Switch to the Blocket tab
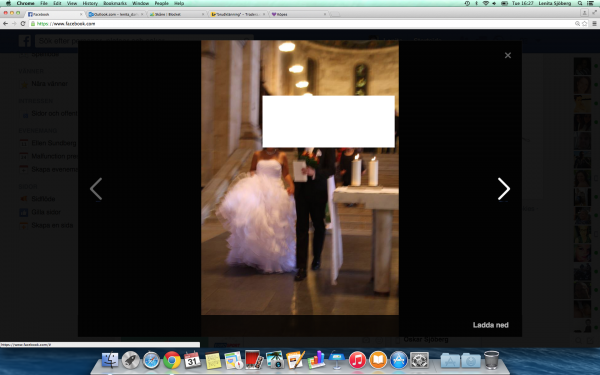This screenshot has height=375, width=600. [177, 14]
